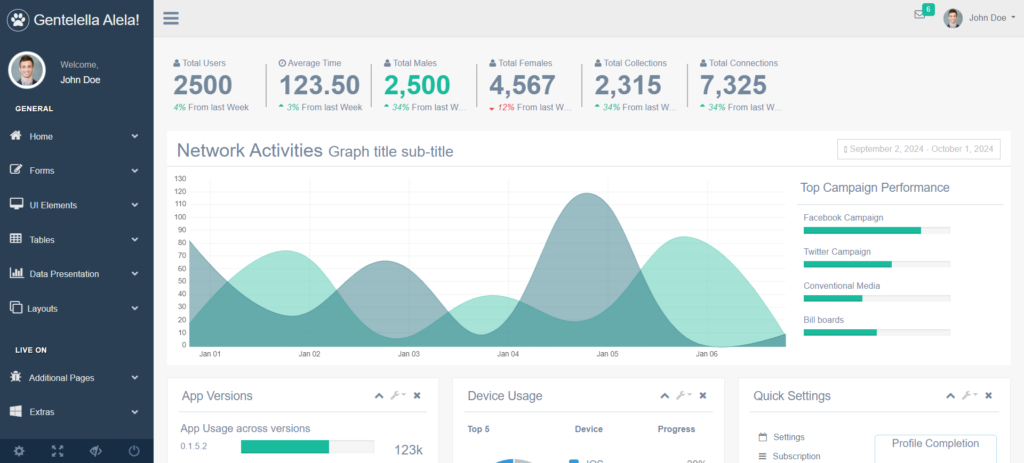Enter fullscreen from the sidebar footer

[x=57, y=451]
